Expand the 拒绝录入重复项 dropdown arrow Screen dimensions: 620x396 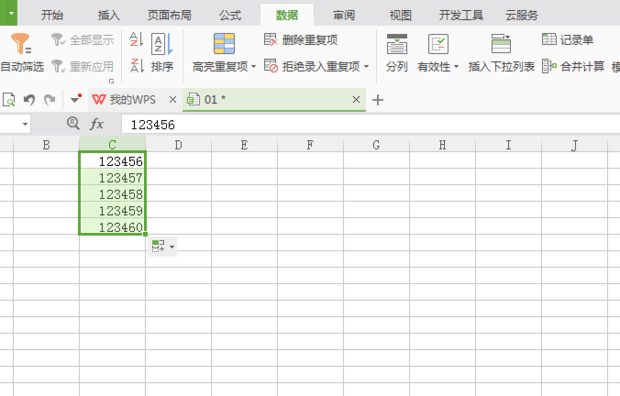(x=366, y=66)
